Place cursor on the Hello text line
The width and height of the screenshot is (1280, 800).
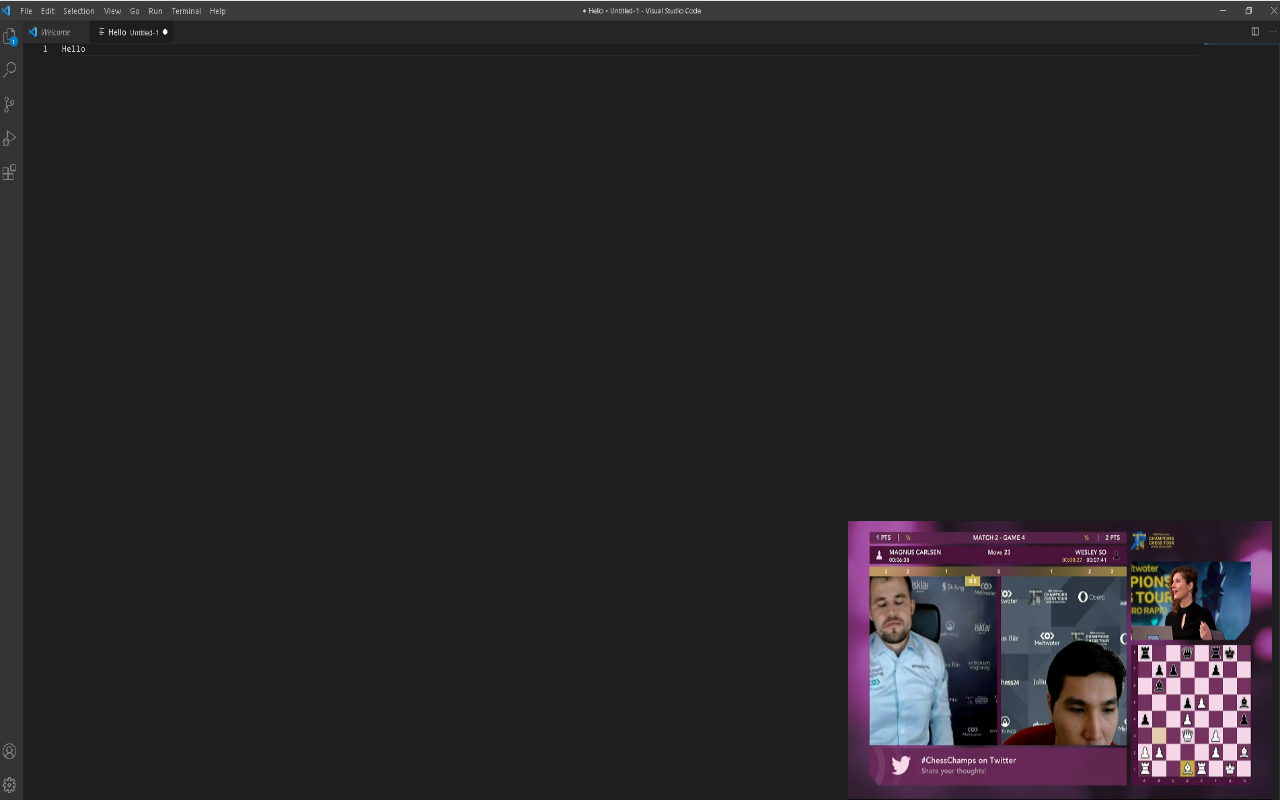pos(74,49)
